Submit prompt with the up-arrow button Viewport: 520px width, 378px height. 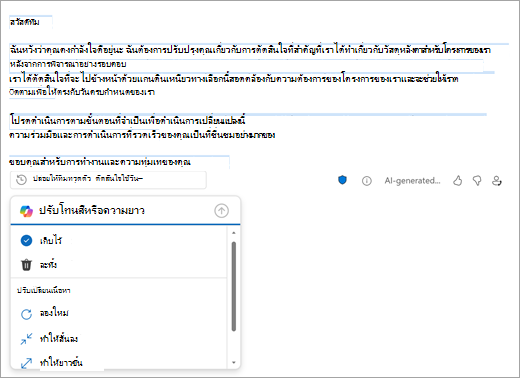(x=221, y=211)
